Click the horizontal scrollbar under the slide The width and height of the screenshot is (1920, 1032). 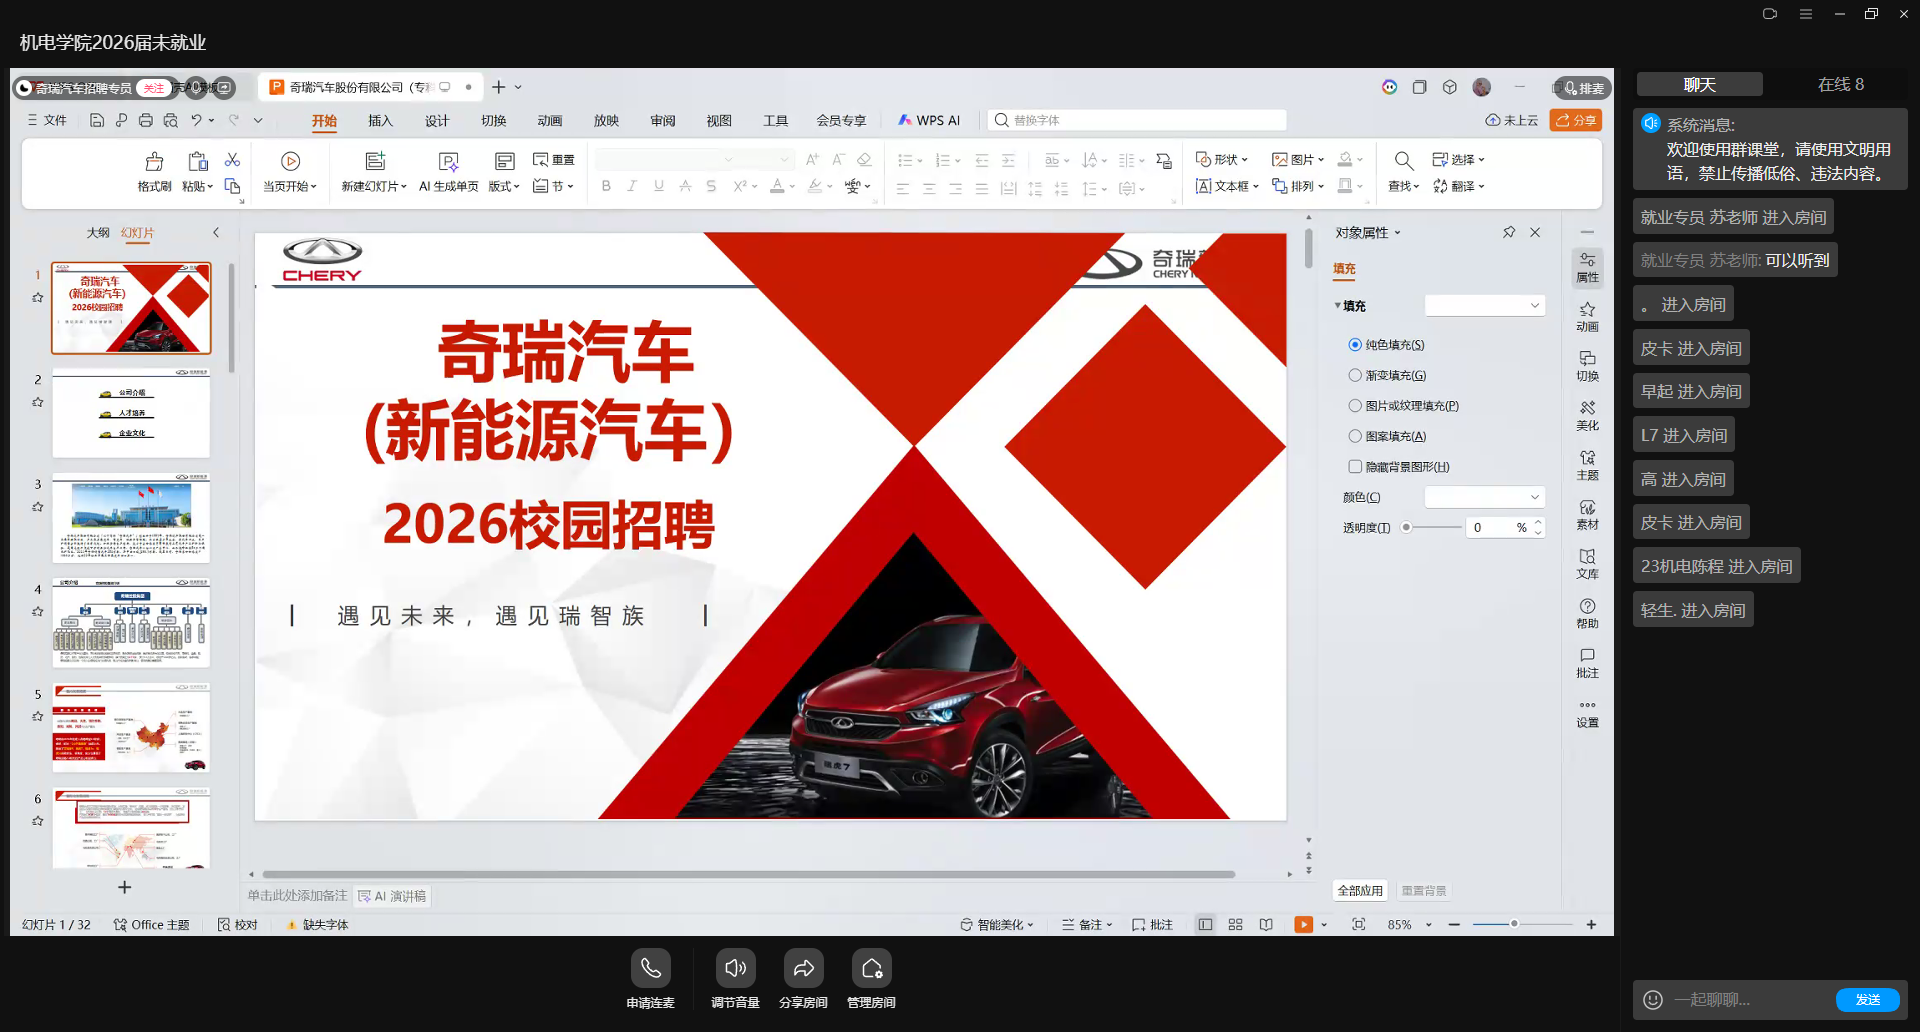coord(748,874)
